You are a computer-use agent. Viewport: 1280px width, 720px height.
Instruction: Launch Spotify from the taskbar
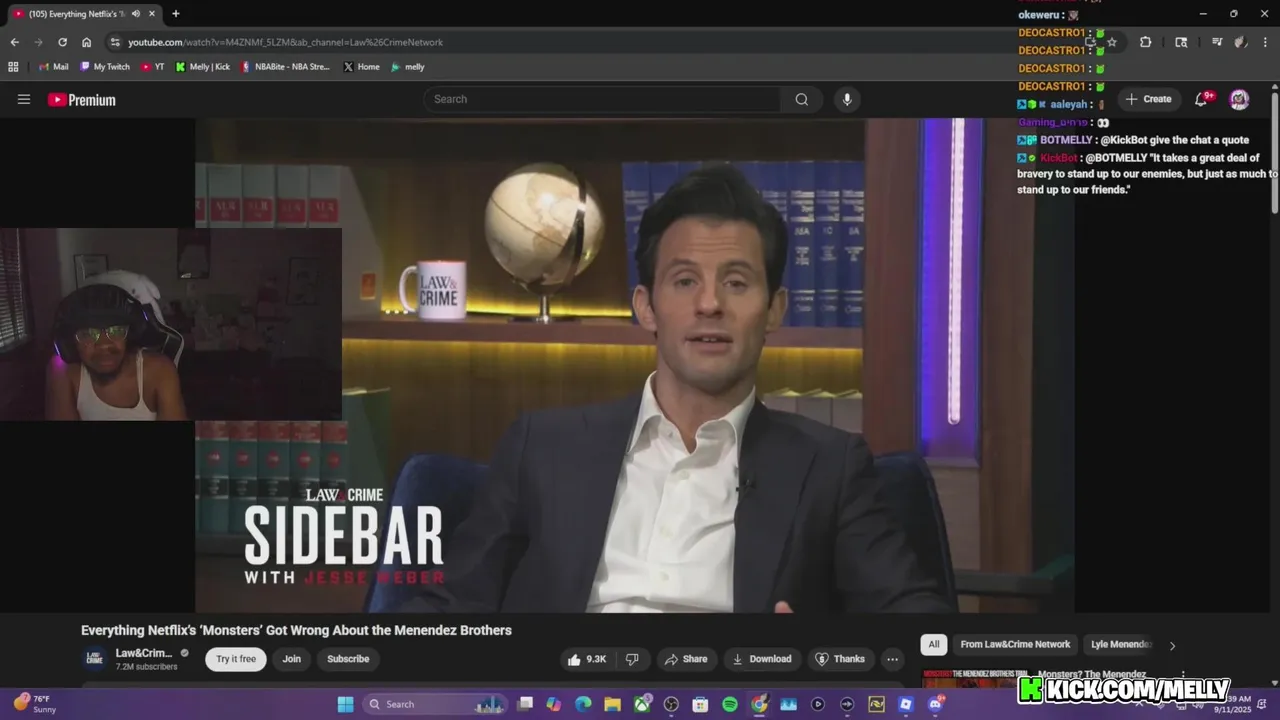tap(730, 704)
